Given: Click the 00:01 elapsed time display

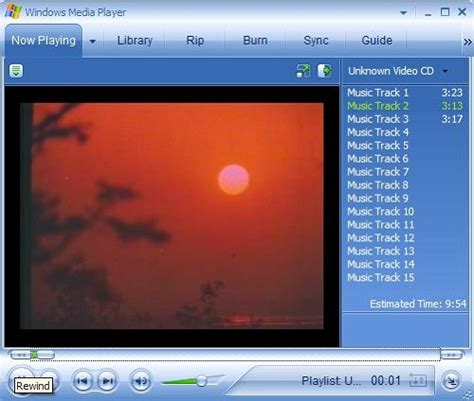Looking at the screenshot, I should 385,381.
